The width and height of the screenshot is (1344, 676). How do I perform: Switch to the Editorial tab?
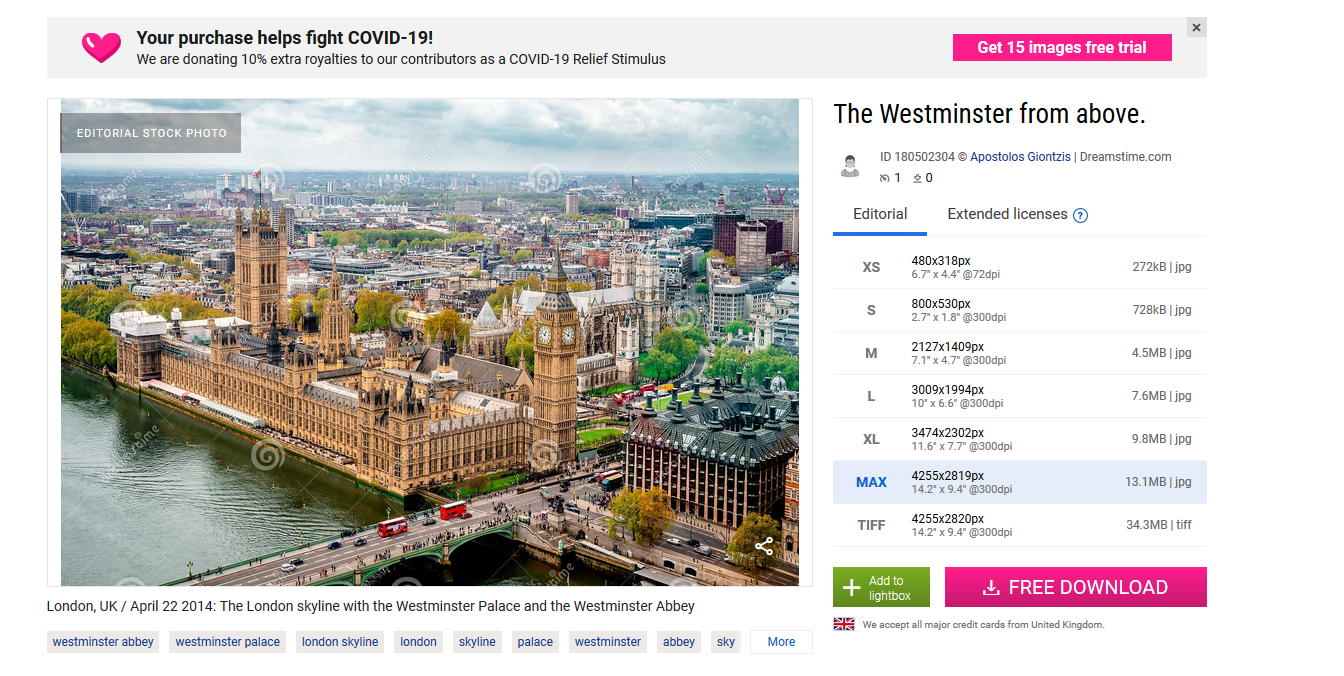880,214
